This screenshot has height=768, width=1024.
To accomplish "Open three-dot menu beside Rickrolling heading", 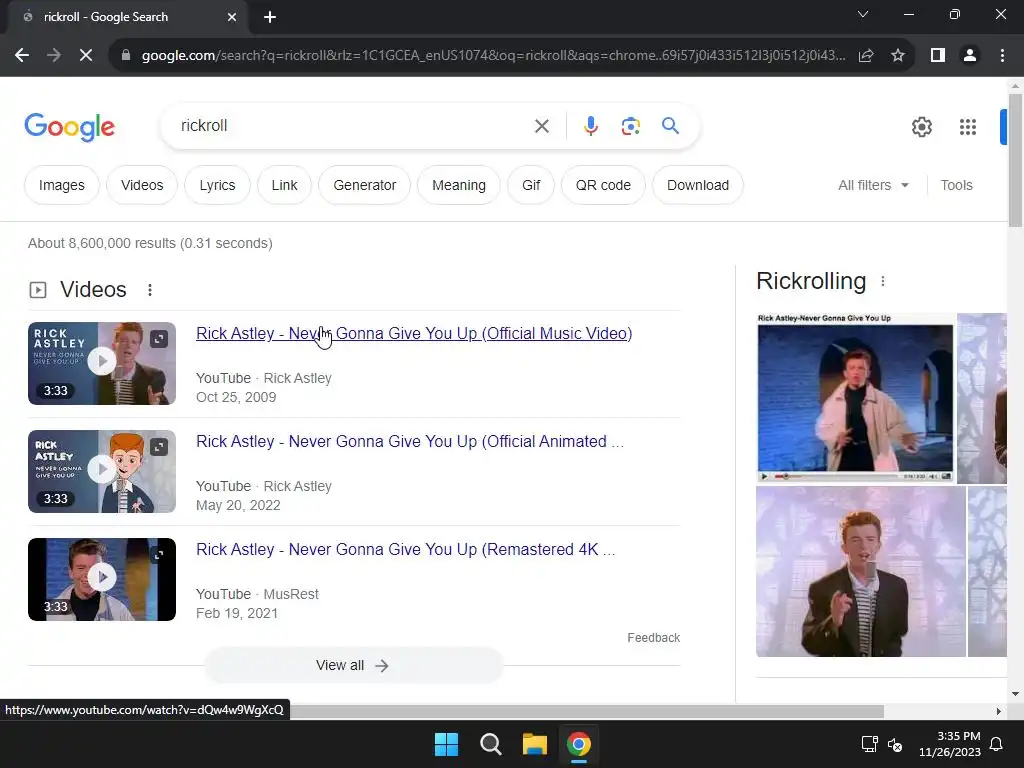I will 883,281.
